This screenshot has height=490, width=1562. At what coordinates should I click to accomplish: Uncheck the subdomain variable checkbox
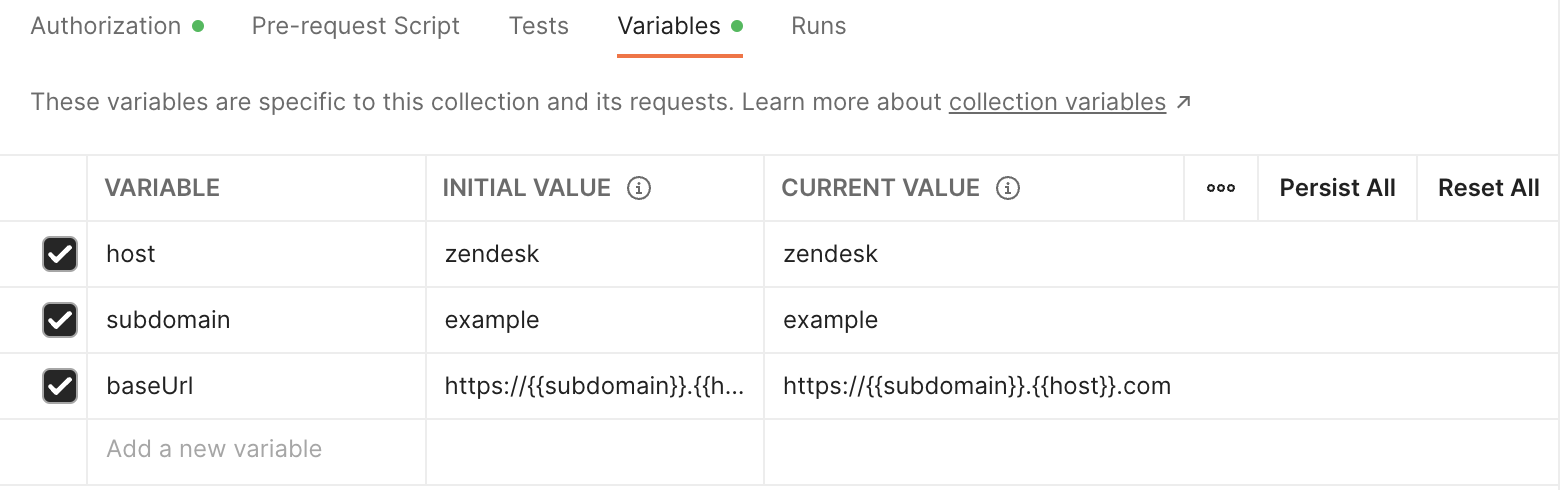click(60, 320)
